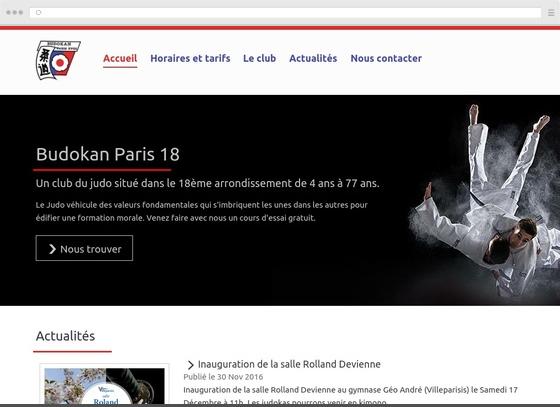Screen dimensions: 560x407
Task: Open the Inauguration de la salle Rolland Devienne article
Action: point(289,364)
